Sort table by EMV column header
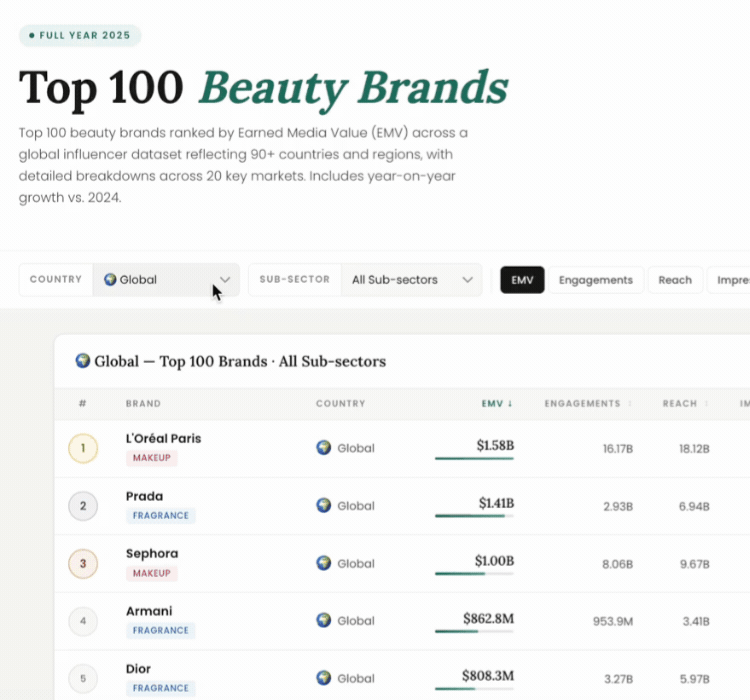Image resolution: width=750 pixels, height=700 pixels. (x=497, y=403)
